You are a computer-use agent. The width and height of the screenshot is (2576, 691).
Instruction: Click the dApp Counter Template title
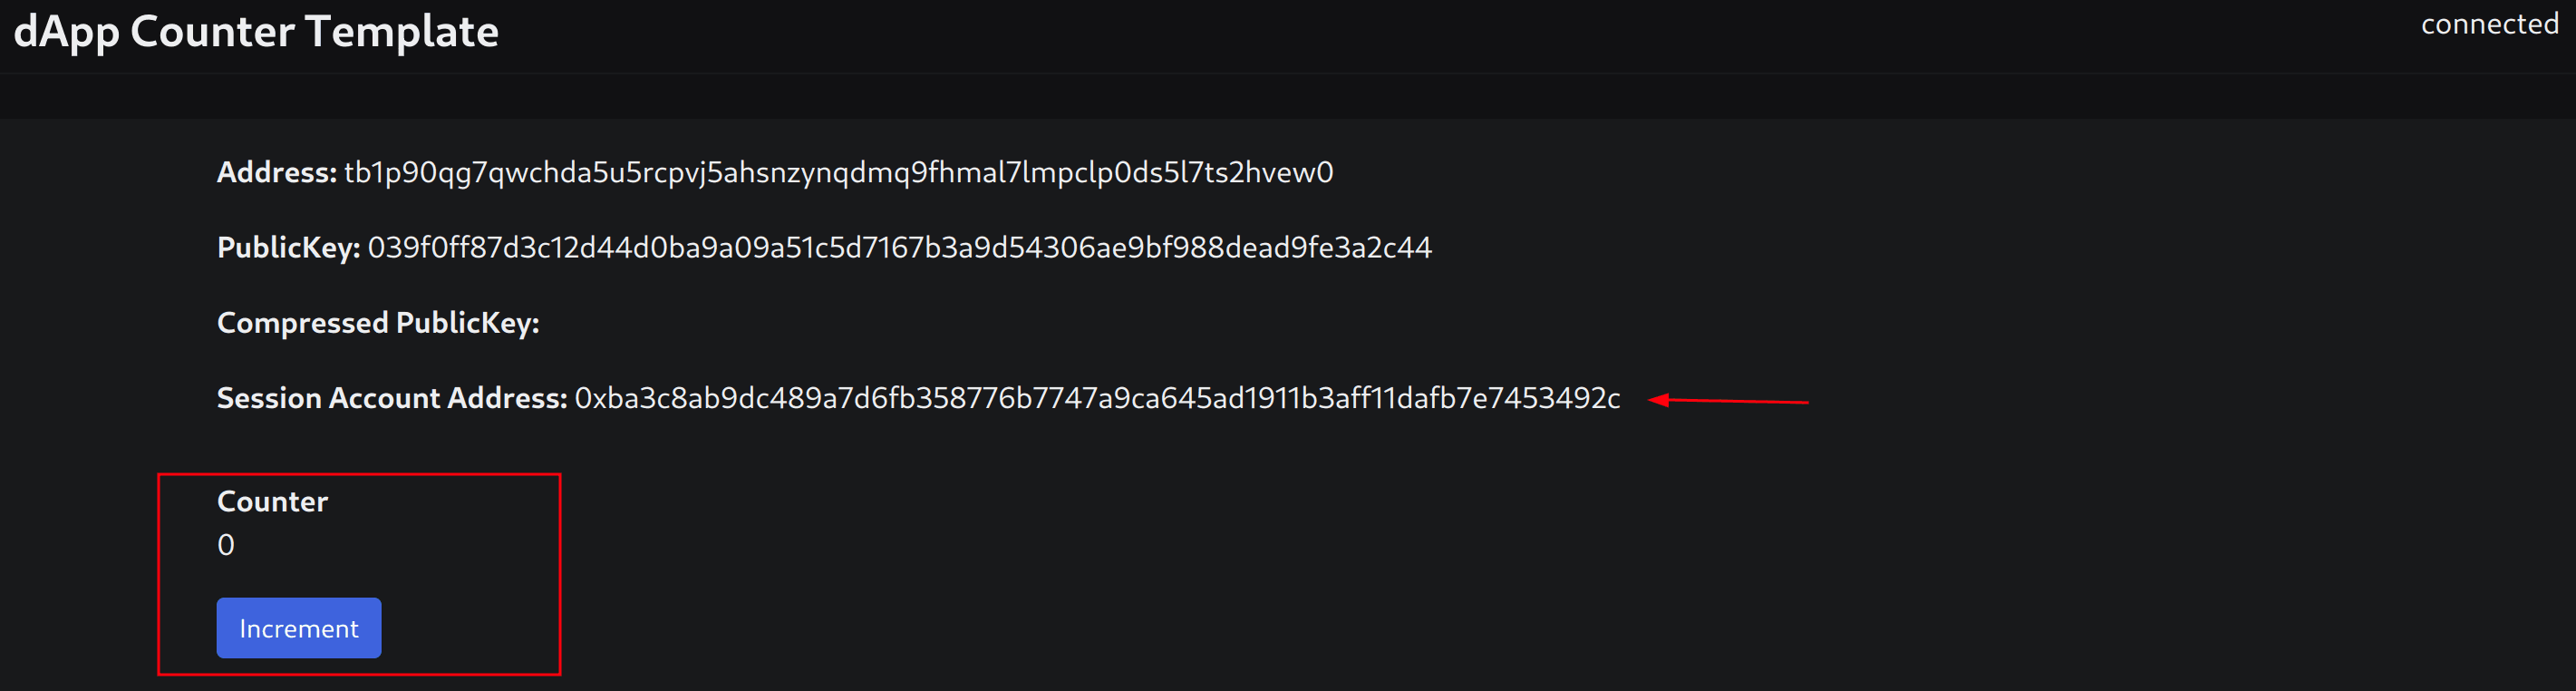pyautogui.click(x=256, y=31)
